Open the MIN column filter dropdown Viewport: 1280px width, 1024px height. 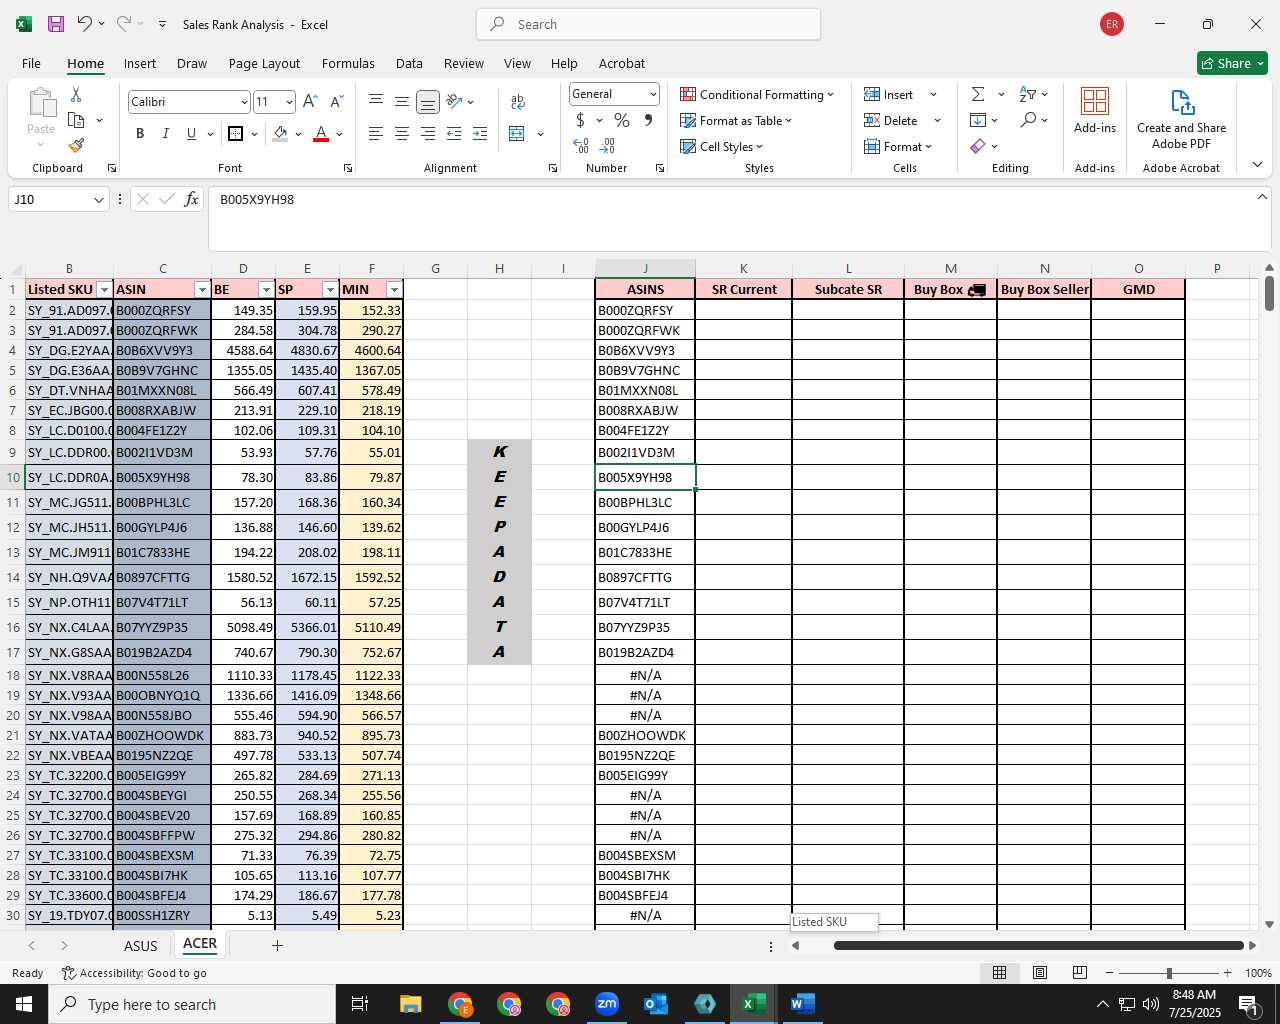[x=394, y=290]
